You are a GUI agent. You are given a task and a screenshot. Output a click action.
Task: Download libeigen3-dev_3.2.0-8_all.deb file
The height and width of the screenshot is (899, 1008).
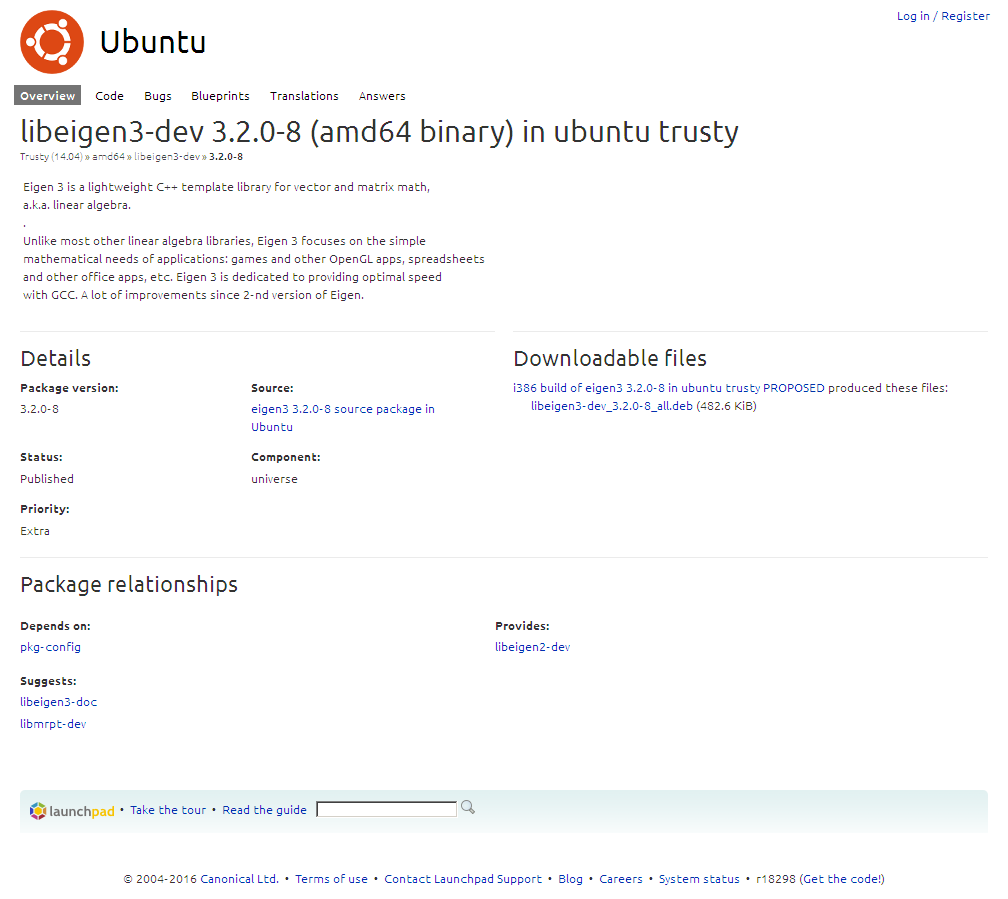coord(611,406)
